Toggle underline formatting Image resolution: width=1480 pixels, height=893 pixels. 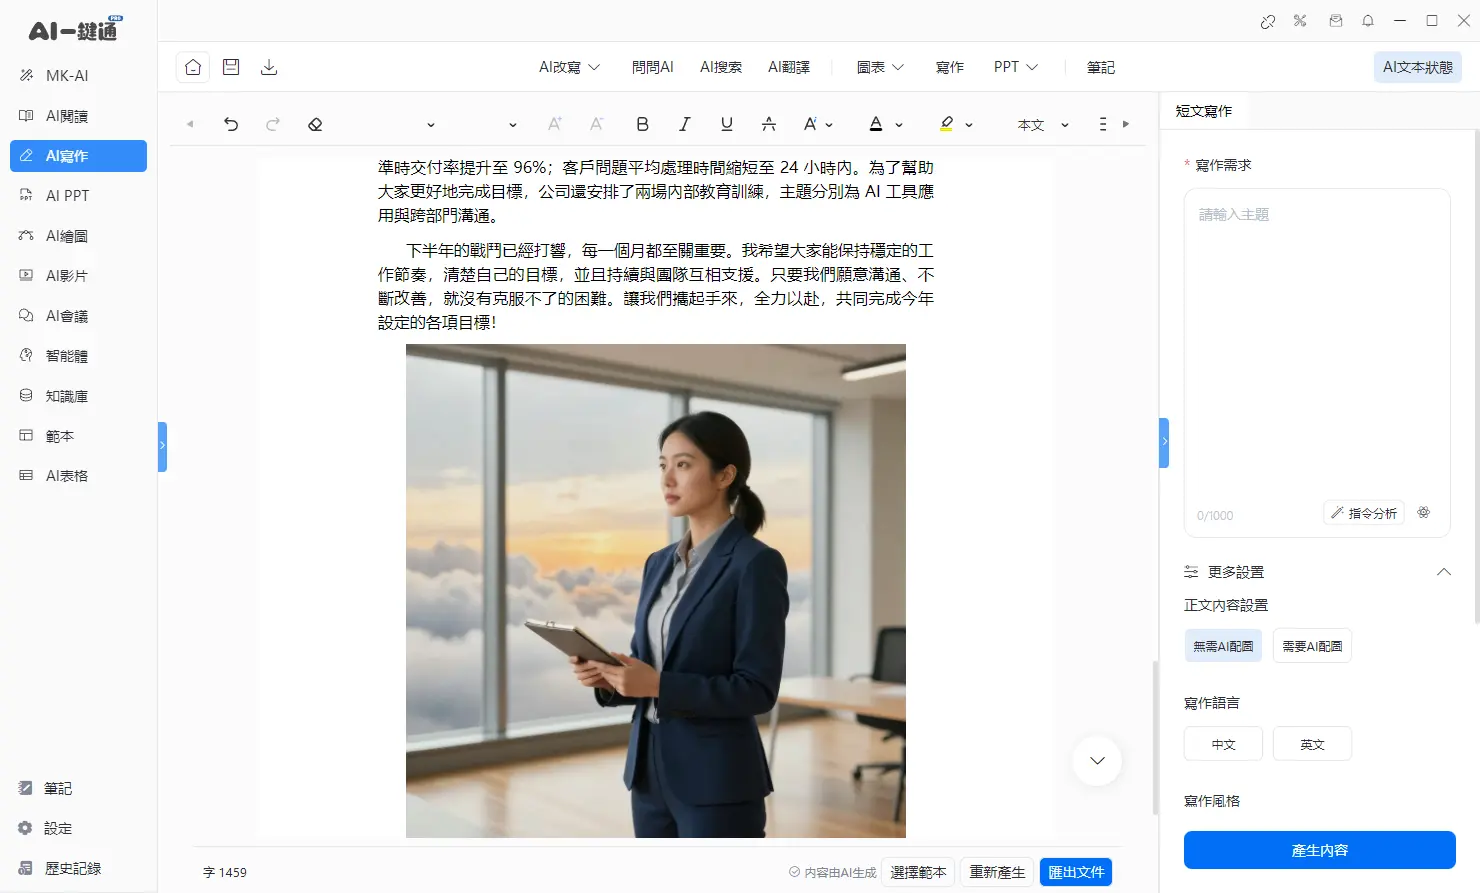(727, 124)
